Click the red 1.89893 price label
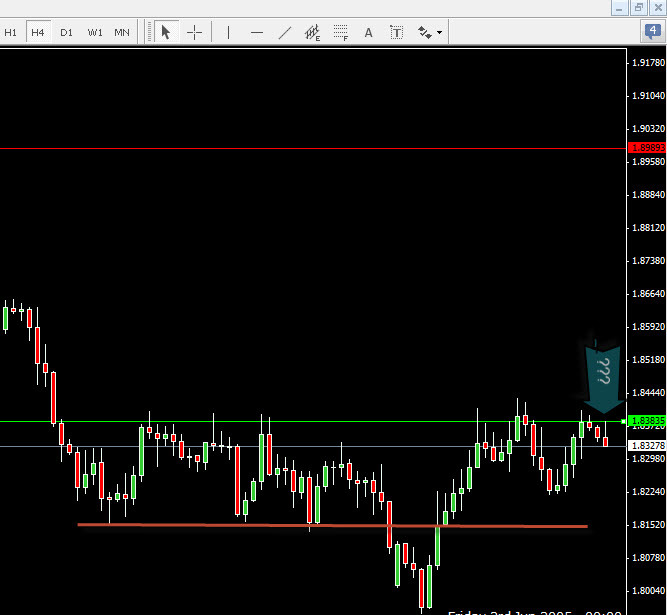This screenshot has width=667, height=615. click(x=647, y=148)
